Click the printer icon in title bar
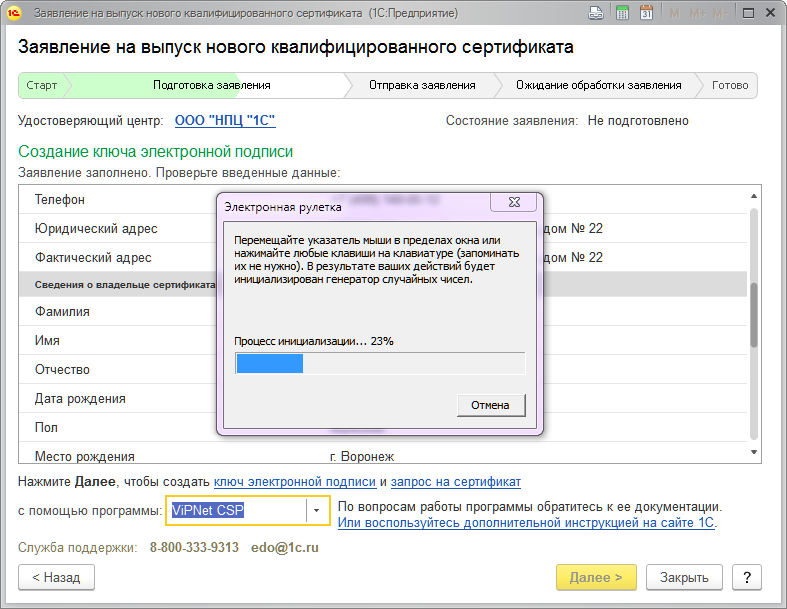The image size is (787, 609). (x=596, y=13)
